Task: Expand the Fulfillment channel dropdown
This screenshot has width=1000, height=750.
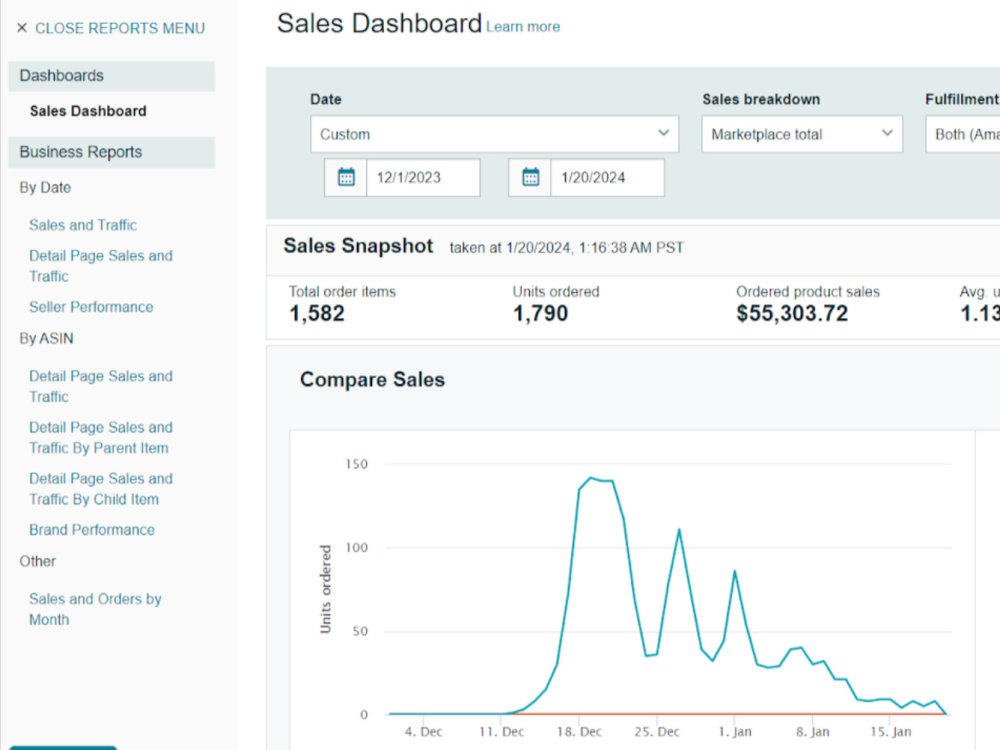Action: pyautogui.click(x=963, y=134)
